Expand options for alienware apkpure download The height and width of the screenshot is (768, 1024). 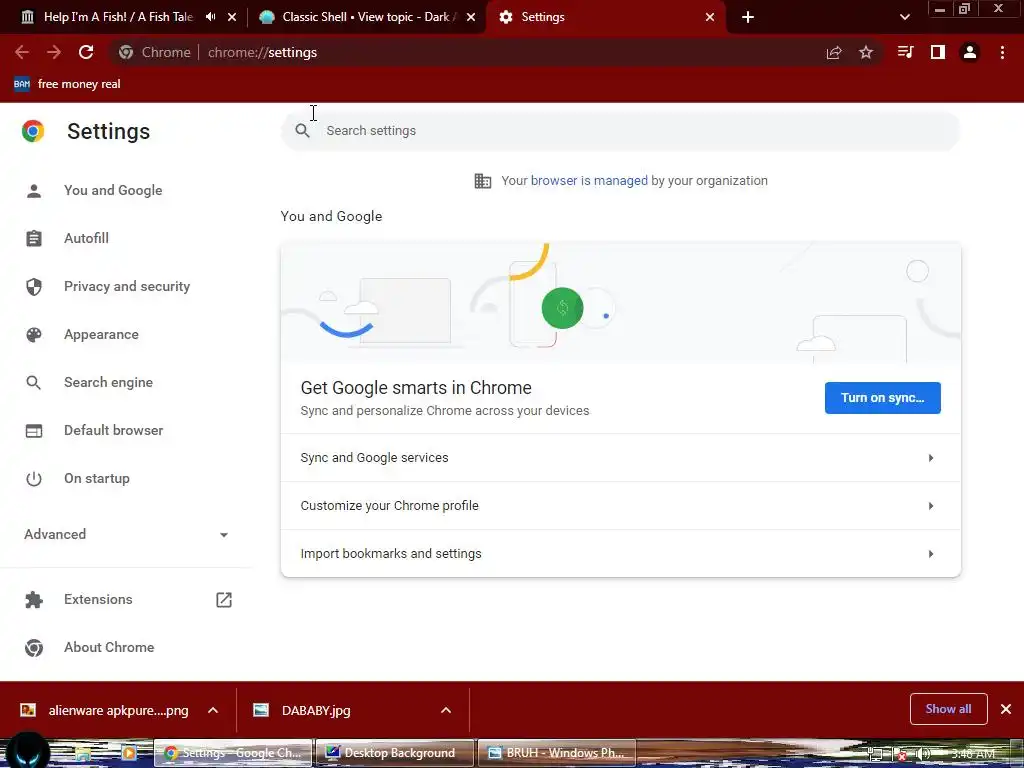point(213,711)
